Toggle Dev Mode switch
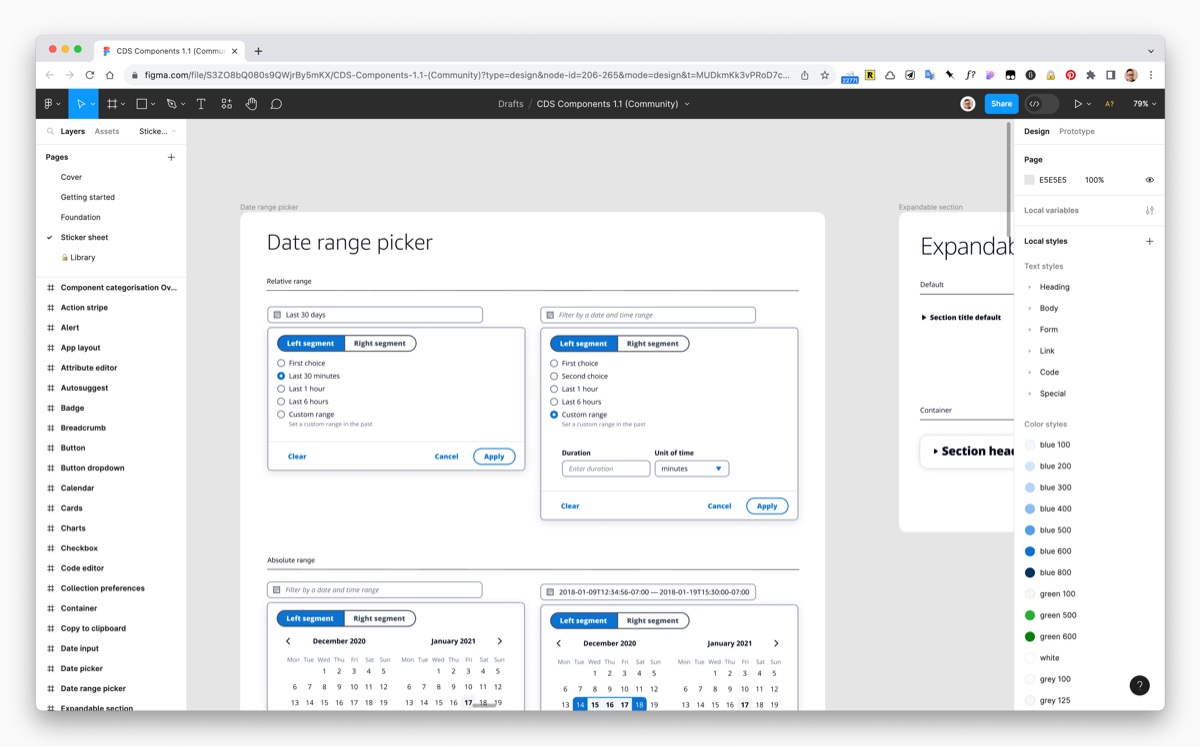 1041,104
